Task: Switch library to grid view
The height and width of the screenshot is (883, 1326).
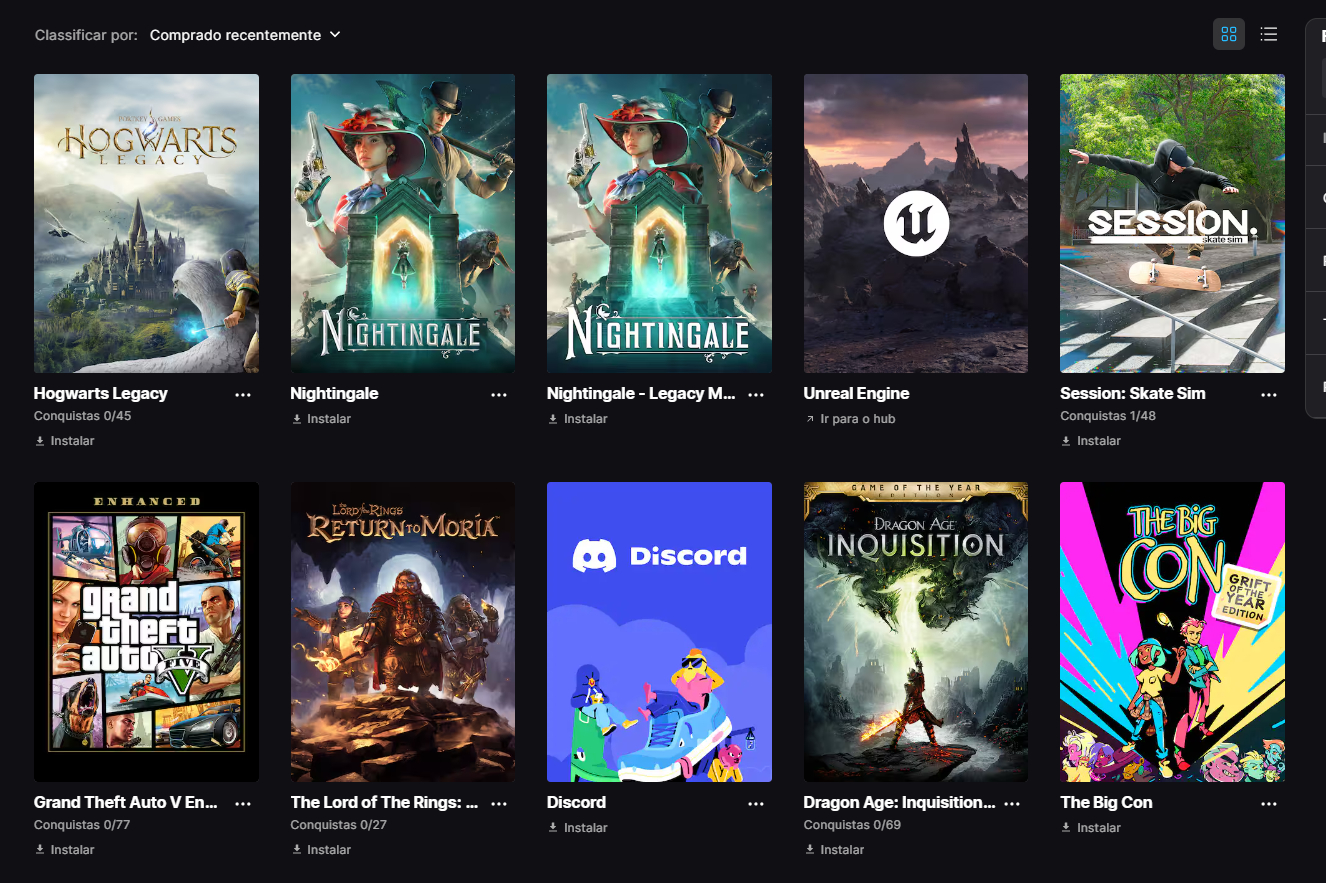Action: (1229, 35)
